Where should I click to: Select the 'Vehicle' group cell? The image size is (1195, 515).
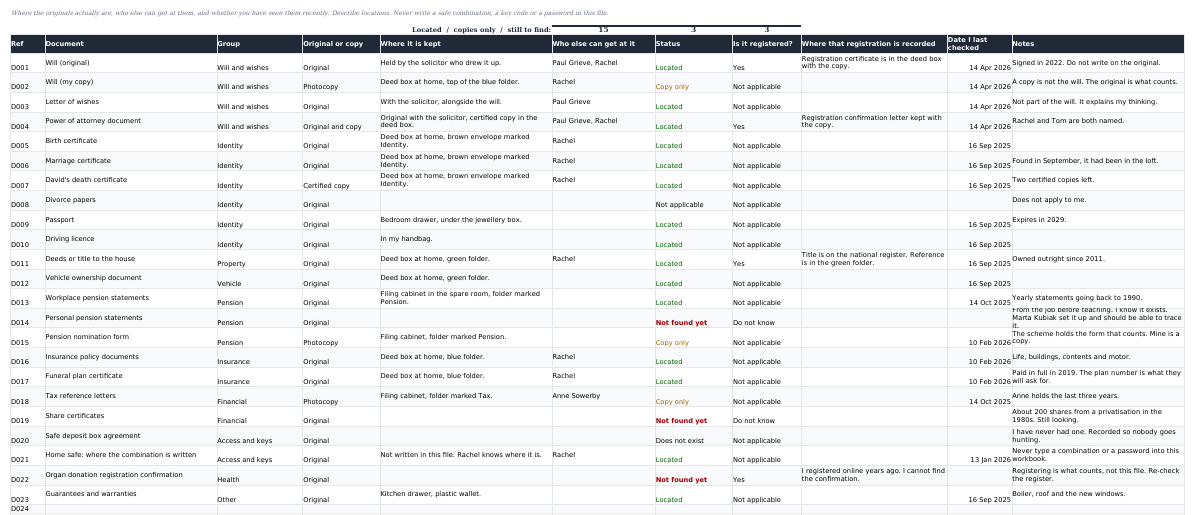click(x=260, y=279)
